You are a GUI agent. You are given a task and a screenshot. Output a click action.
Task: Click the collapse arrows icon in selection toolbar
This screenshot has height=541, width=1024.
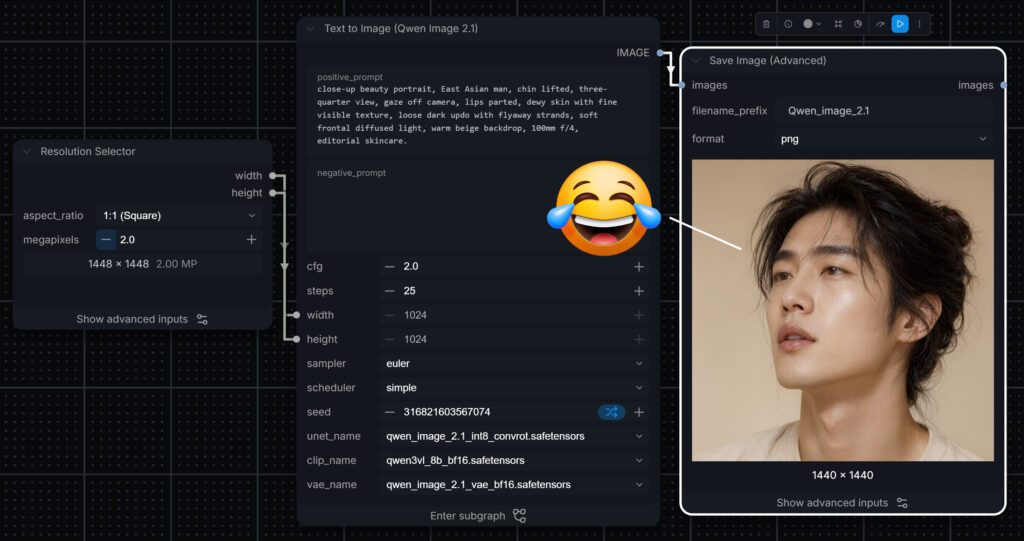tap(838, 24)
